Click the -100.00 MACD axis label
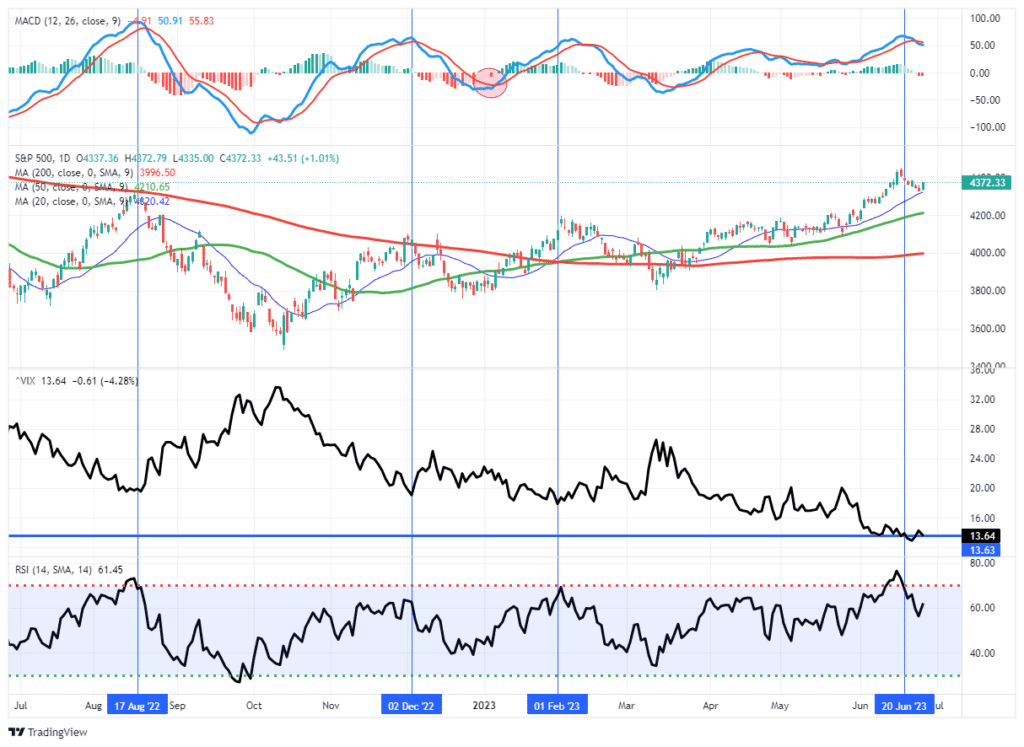The width and height of the screenshot is (1024, 747). click(x=985, y=127)
